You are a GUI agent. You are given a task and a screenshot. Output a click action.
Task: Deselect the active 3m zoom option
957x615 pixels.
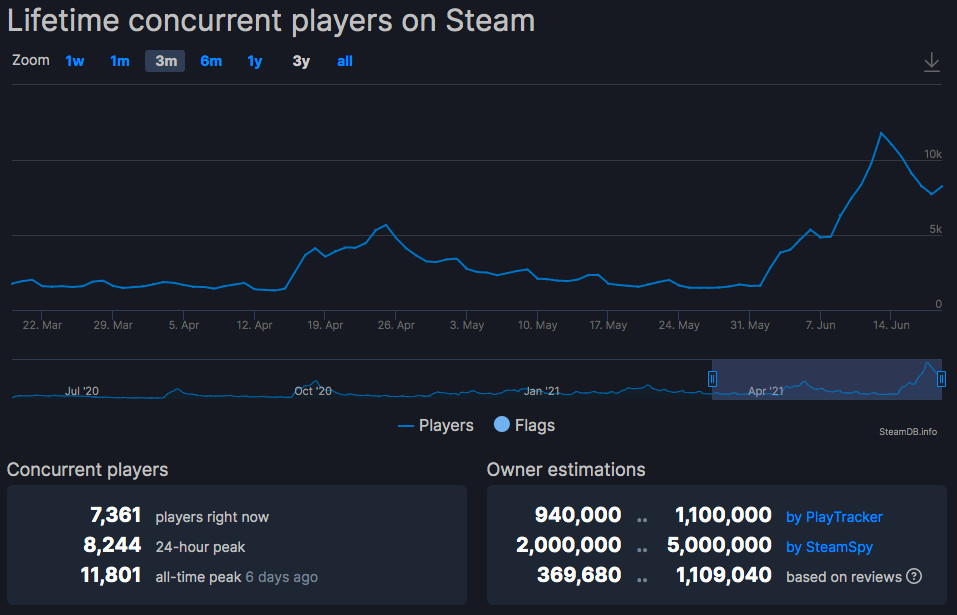[x=164, y=61]
